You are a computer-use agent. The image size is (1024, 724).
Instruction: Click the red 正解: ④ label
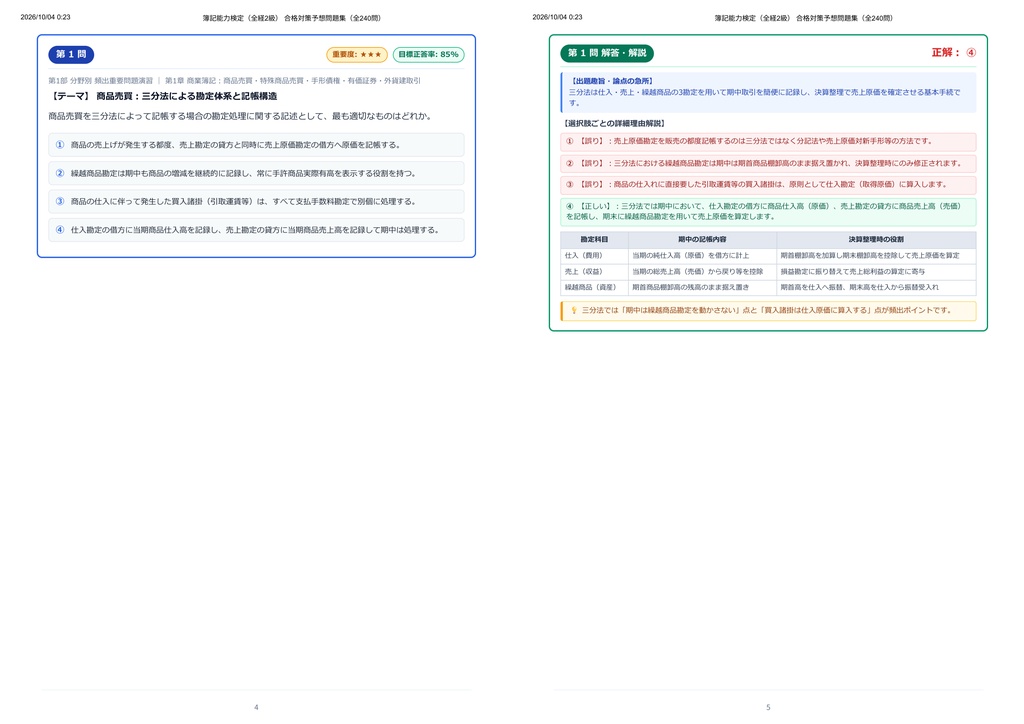[x=953, y=53]
